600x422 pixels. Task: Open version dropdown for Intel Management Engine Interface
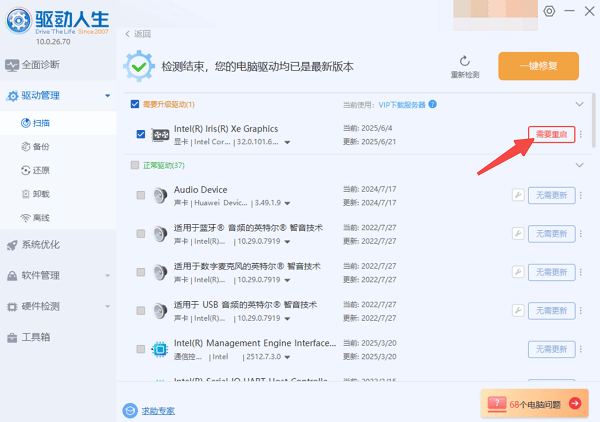coord(287,357)
